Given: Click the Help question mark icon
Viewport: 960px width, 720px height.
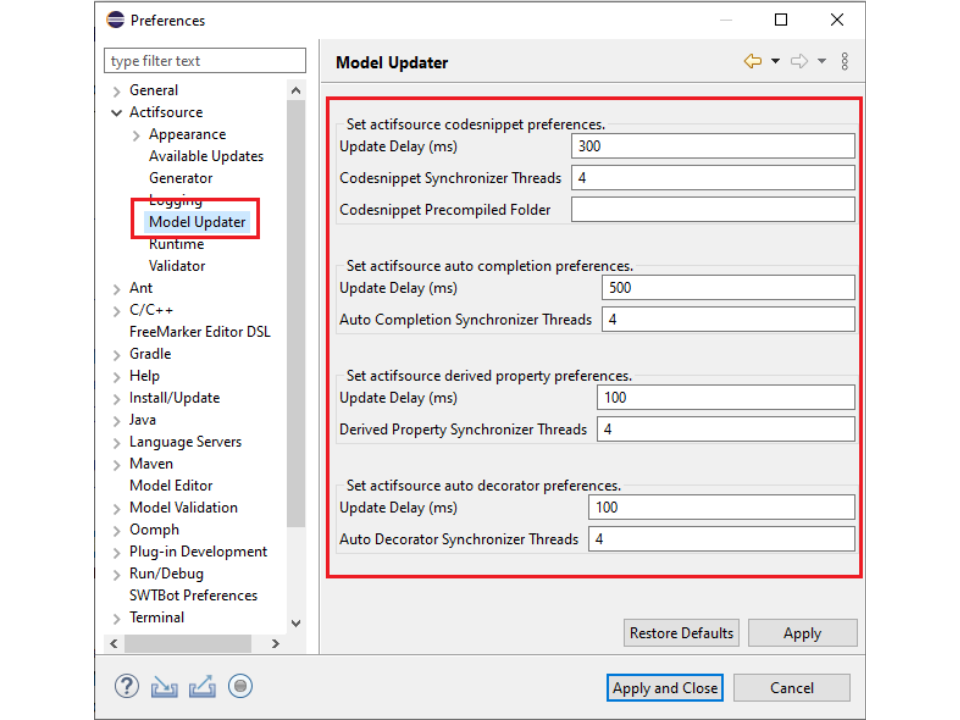Looking at the screenshot, I should pyautogui.click(x=127, y=686).
